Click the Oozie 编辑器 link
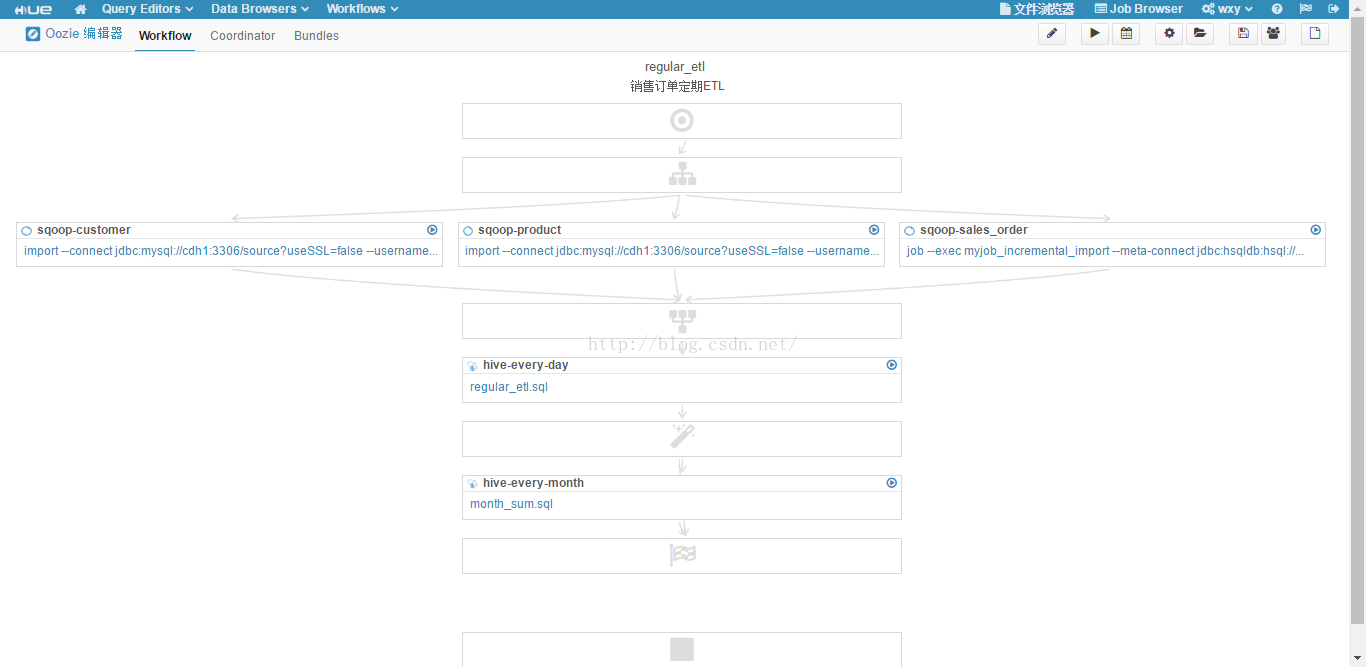The width and height of the screenshot is (1366, 667). tap(74, 34)
